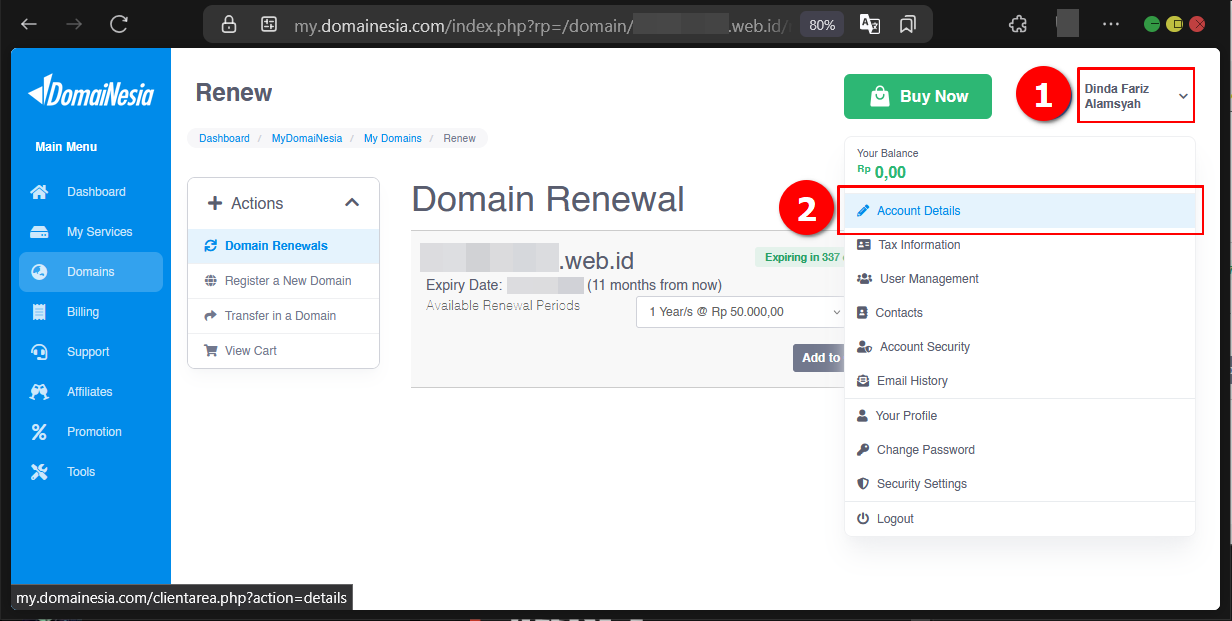
Task: Open Your Profile from user menu
Action: click(x=1020, y=416)
